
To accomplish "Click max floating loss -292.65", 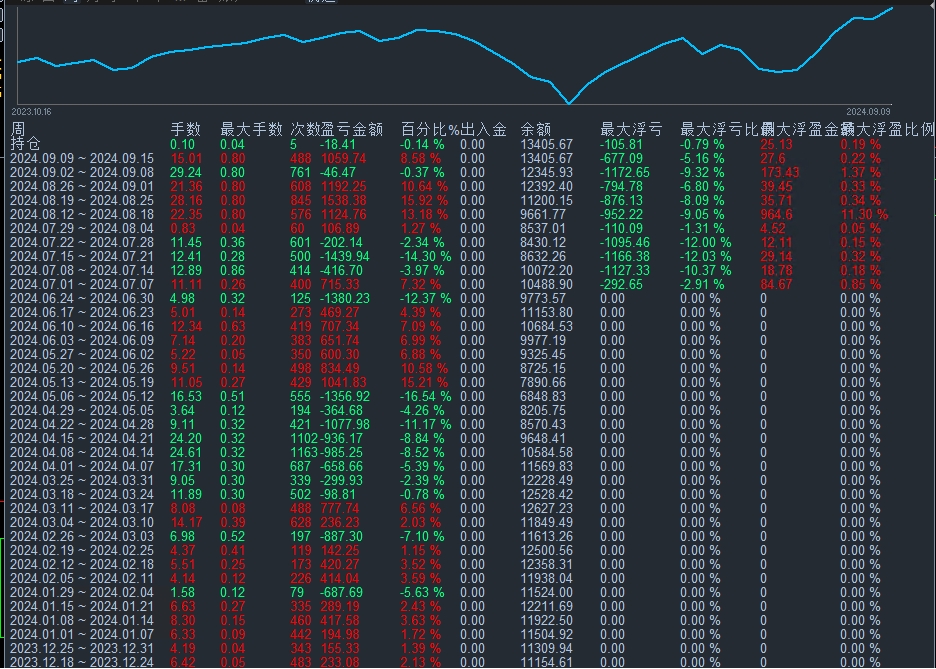I will [x=621, y=285].
